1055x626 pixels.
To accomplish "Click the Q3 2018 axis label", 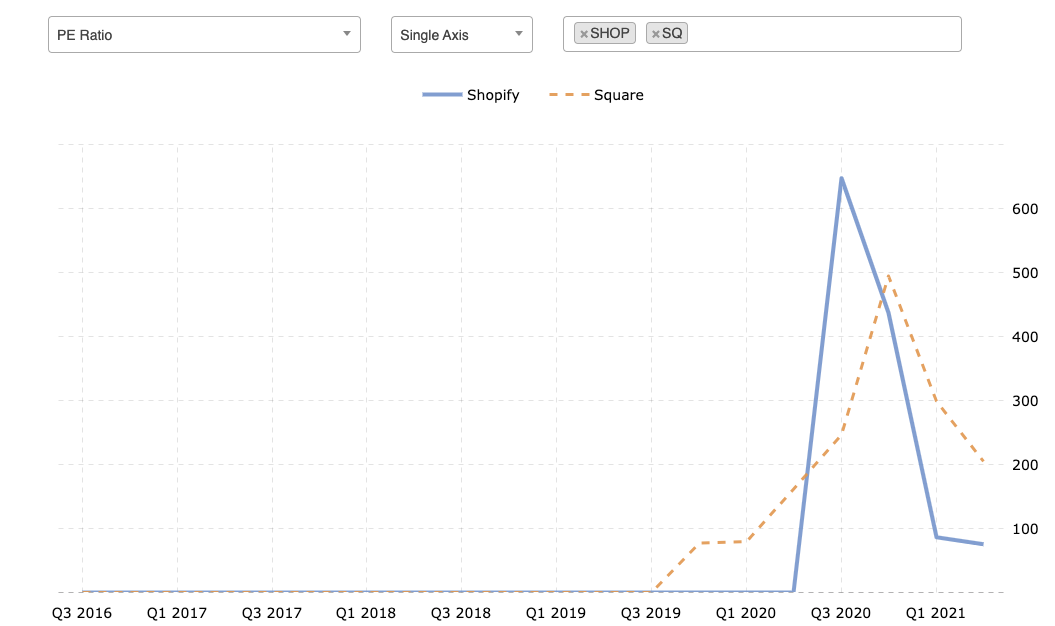I will (x=461, y=613).
